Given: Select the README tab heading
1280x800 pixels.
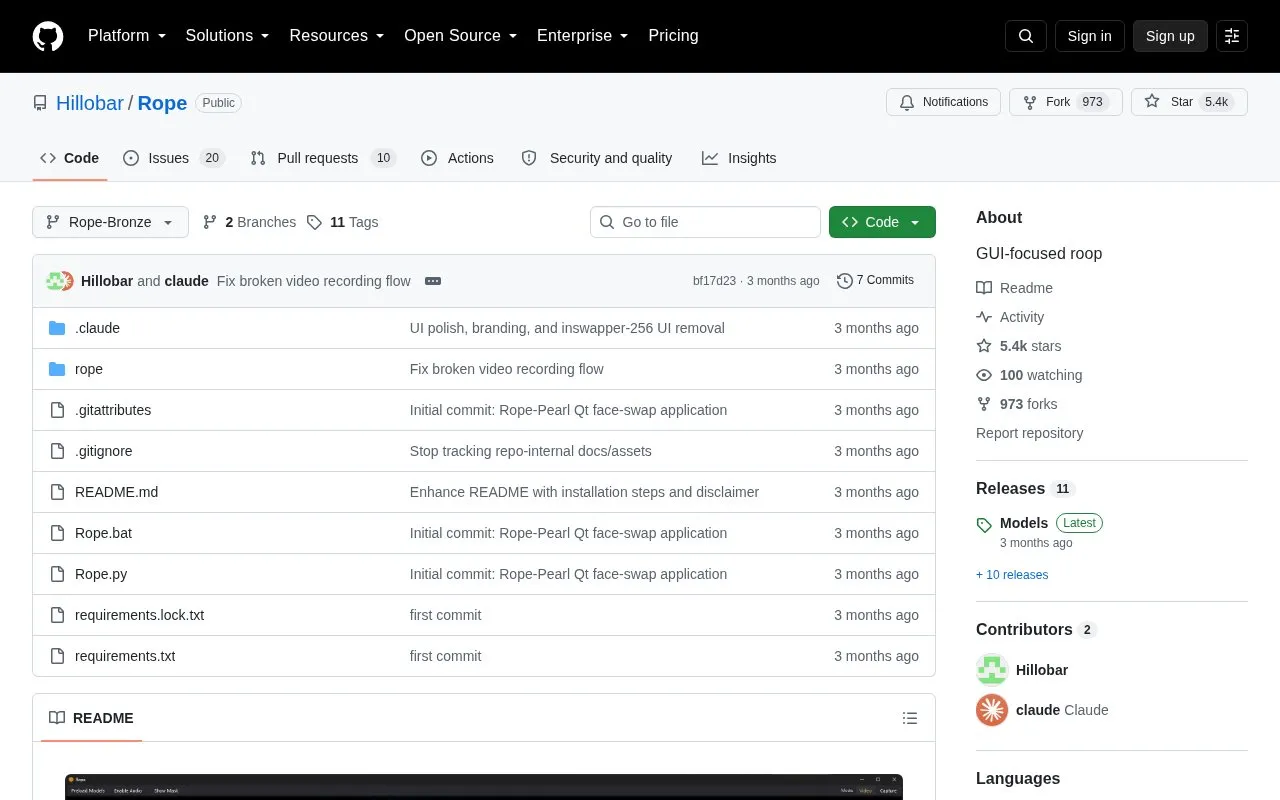Looking at the screenshot, I should 91,718.
